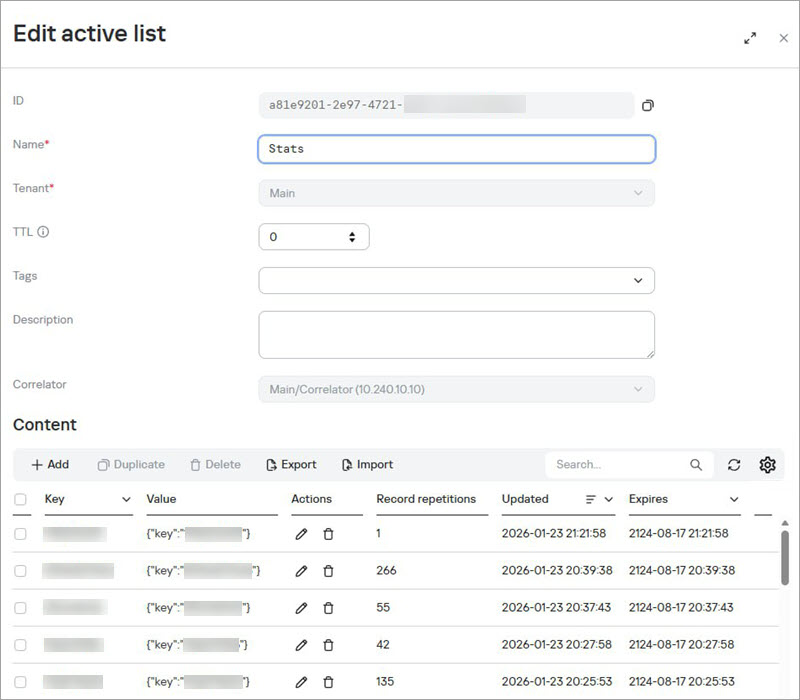
Task: Check the row updated 20:25:53
Action: click(x=20, y=682)
